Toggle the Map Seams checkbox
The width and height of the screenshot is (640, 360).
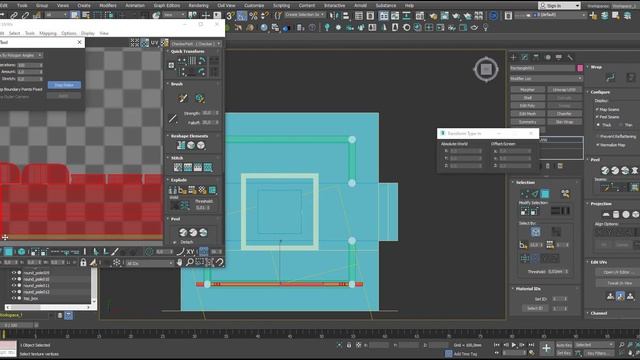(597, 109)
